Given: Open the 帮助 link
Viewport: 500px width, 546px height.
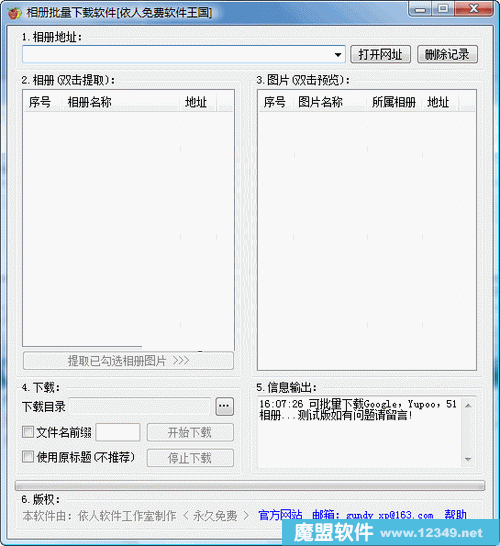Looking at the screenshot, I should (x=455, y=515).
